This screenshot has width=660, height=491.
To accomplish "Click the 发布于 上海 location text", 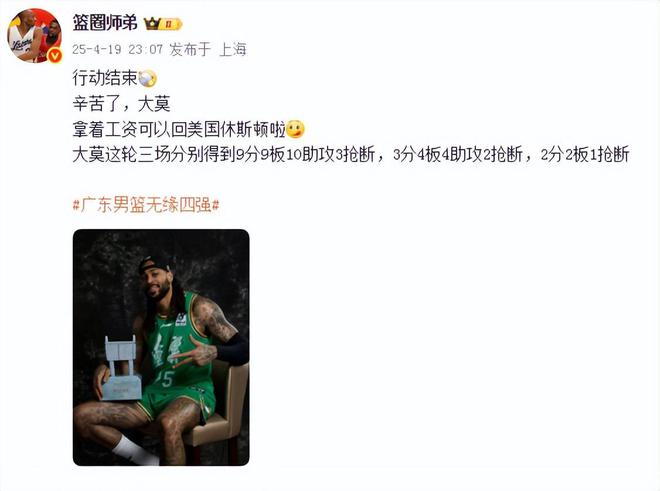I will tap(208, 50).
